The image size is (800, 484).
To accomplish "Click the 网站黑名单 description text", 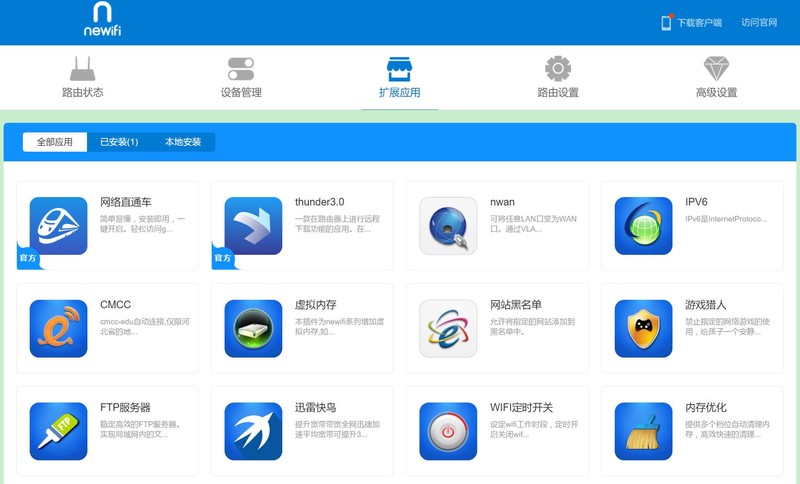I will click(x=532, y=326).
